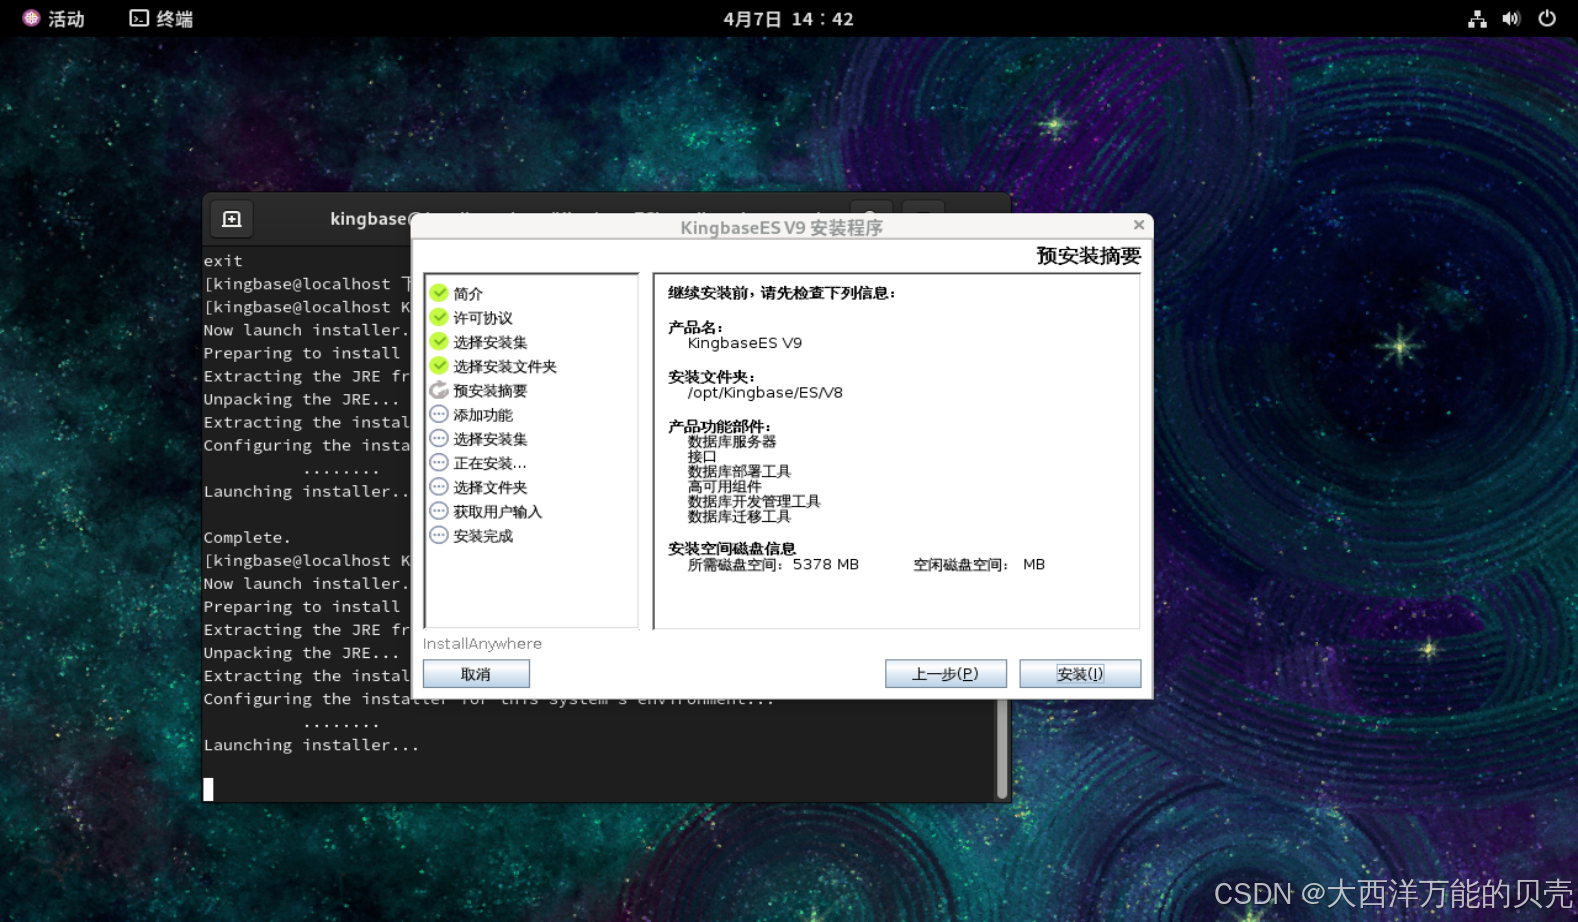Click the 空闲磁盘空间 MB label
This screenshot has width=1578, height=922.
(979, 565)
